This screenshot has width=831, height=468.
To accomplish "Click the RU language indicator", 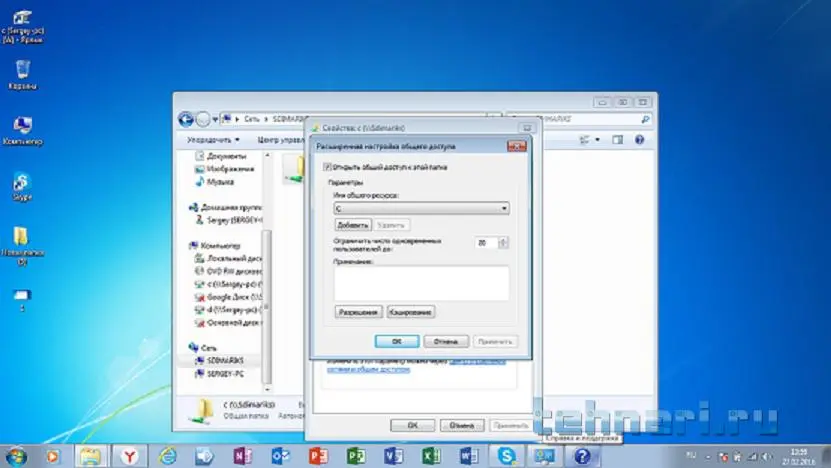I will 691,455.
